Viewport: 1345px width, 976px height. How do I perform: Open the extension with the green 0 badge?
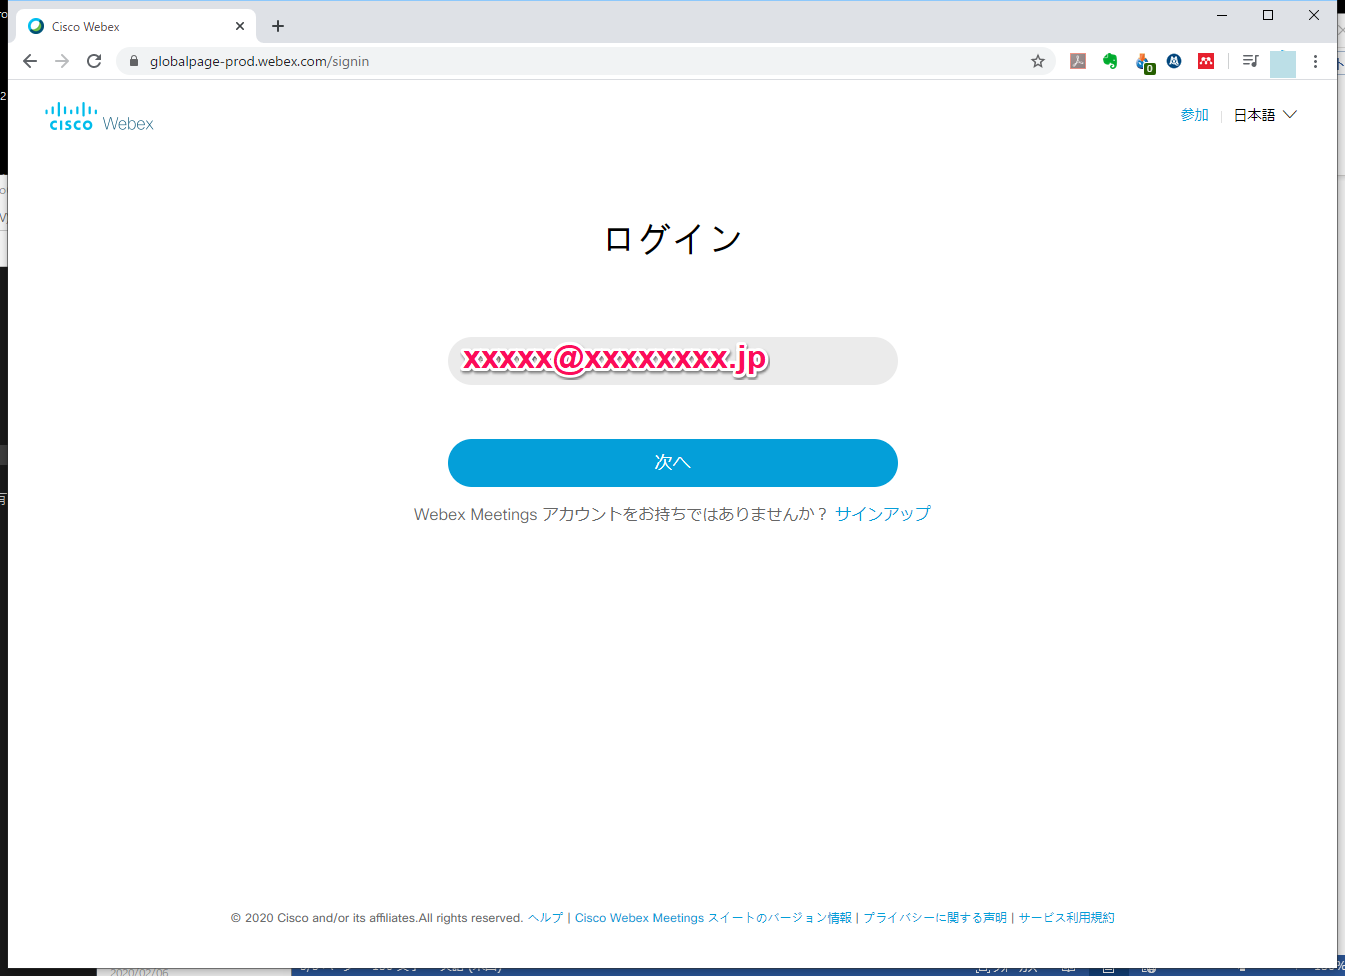point(1144,63)
